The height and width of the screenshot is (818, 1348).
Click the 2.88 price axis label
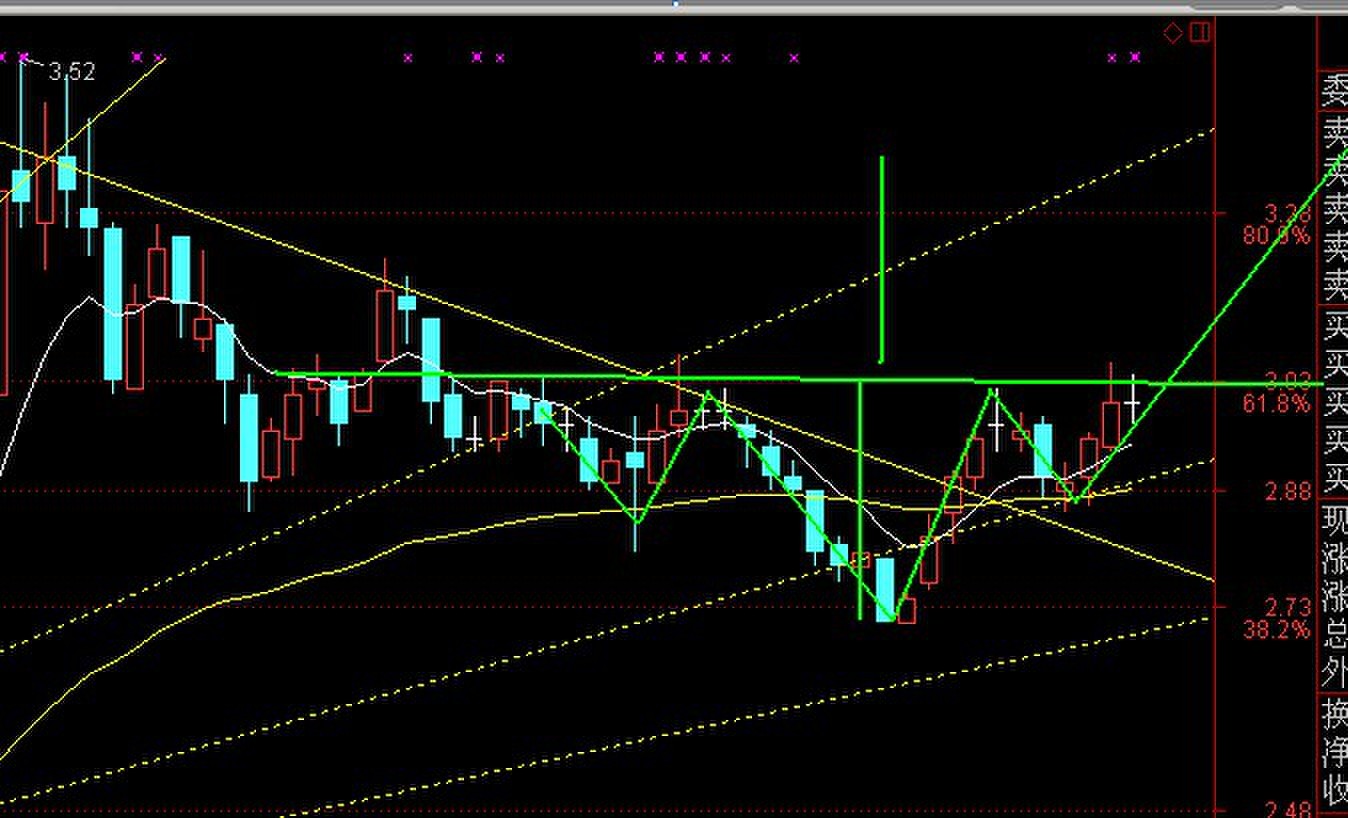(x=1288, y=491)
